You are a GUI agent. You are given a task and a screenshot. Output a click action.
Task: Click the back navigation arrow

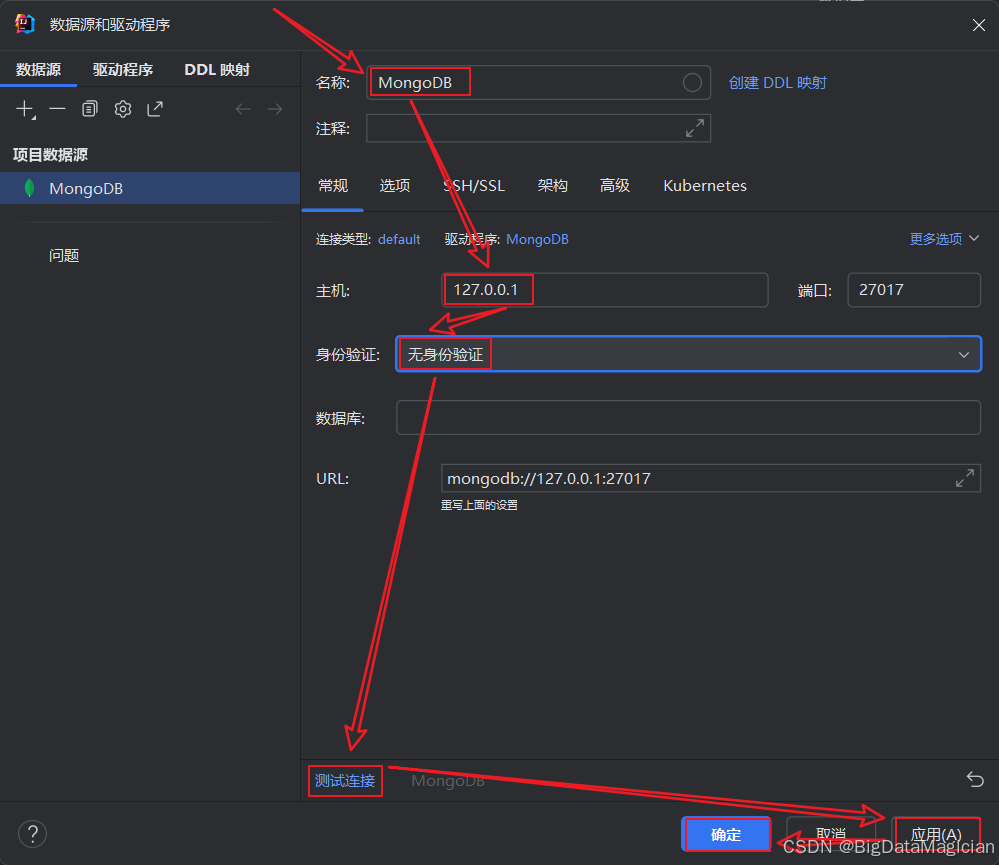pos(243,109)
